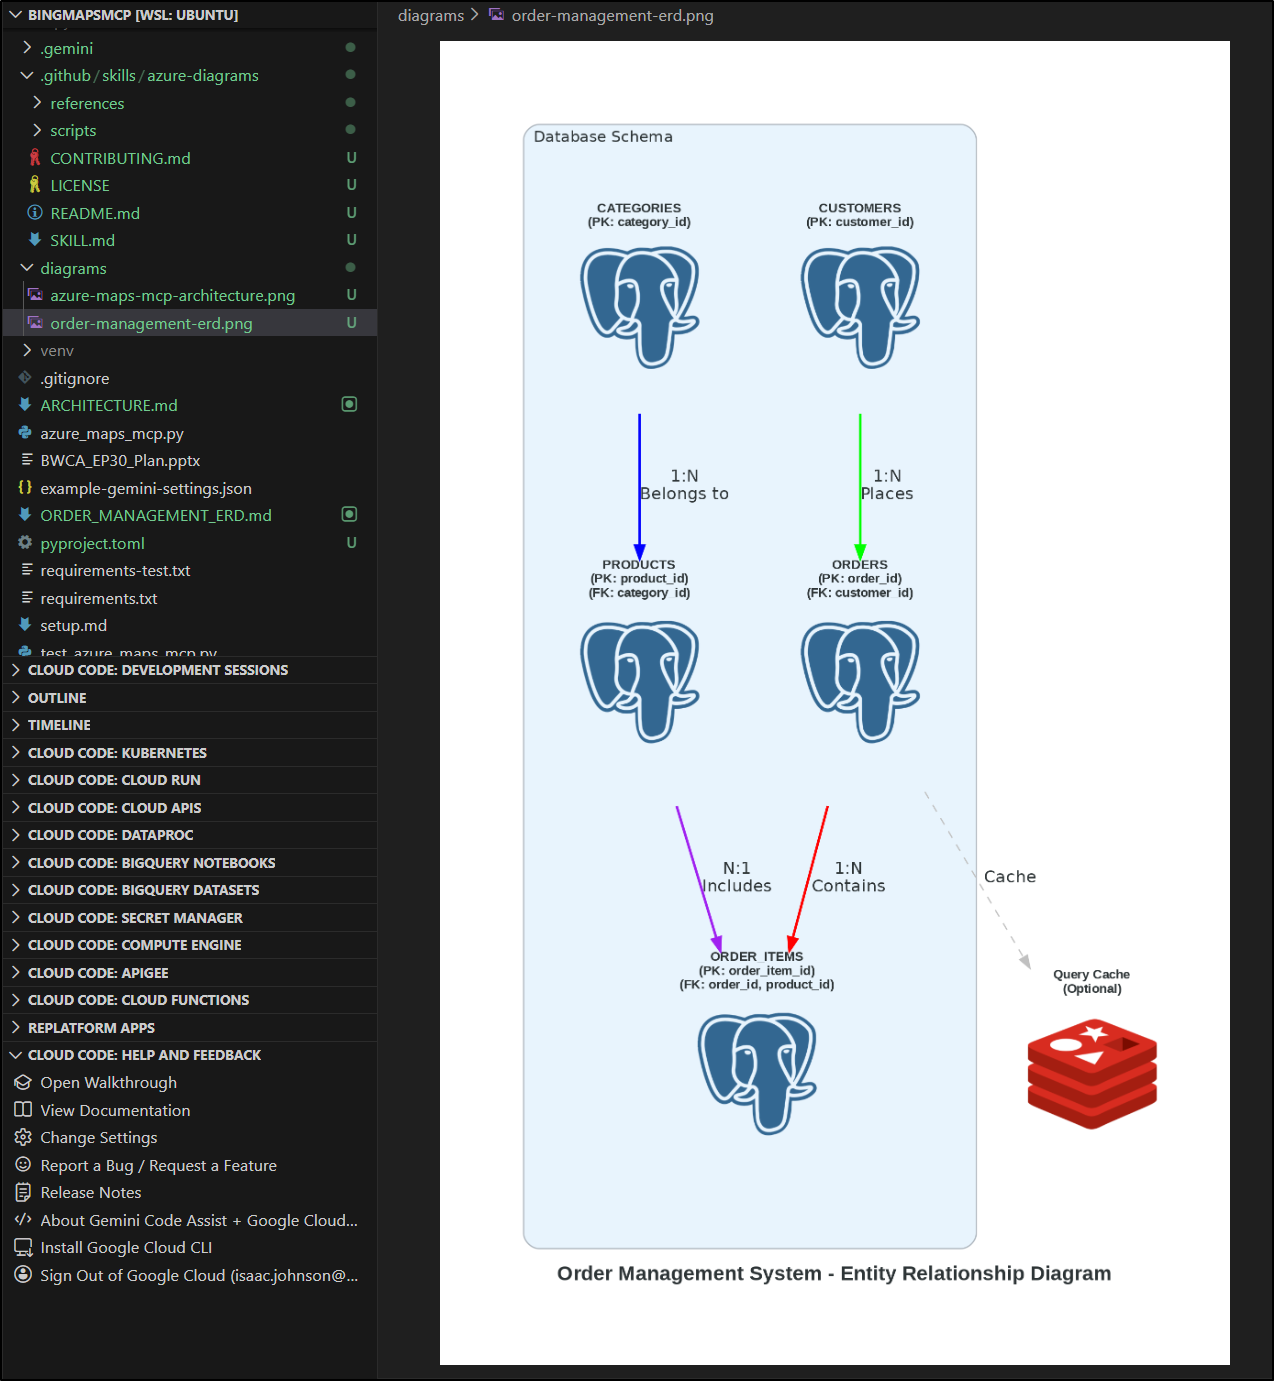
Task: Expand Cloud Code: Kubernetes section
Action: point(117,753)
